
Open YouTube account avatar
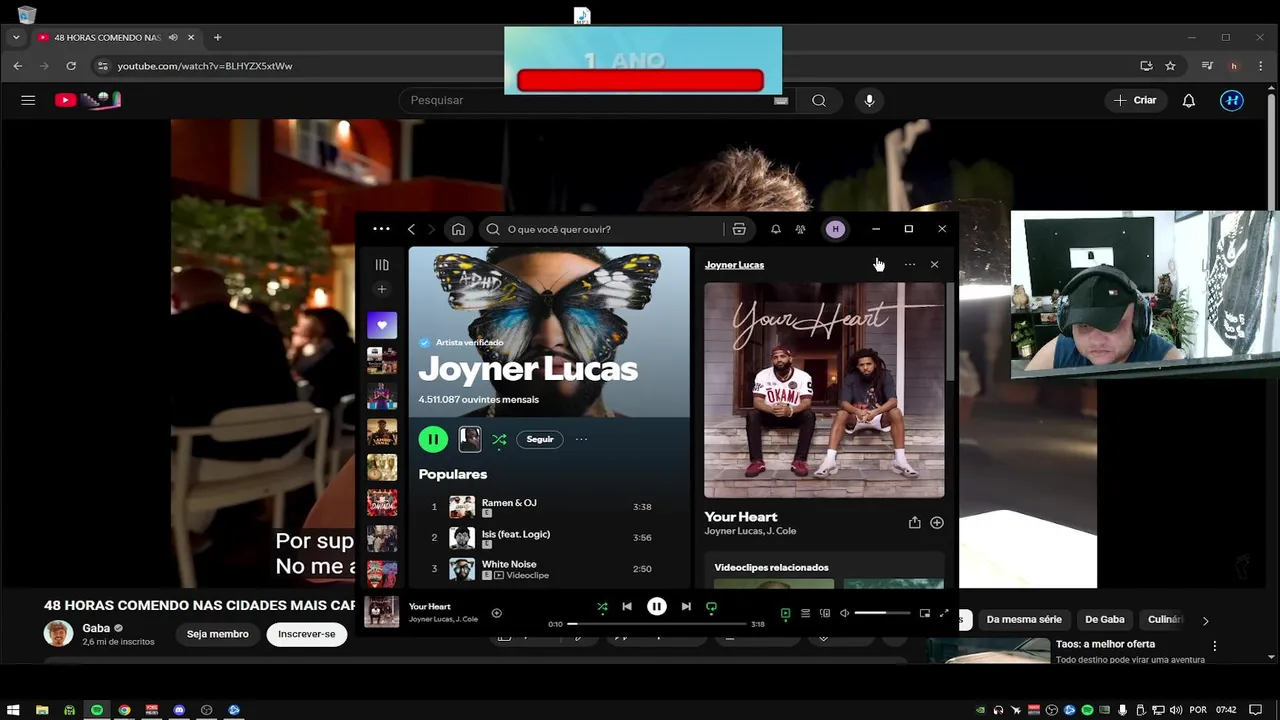(1232, 100)
